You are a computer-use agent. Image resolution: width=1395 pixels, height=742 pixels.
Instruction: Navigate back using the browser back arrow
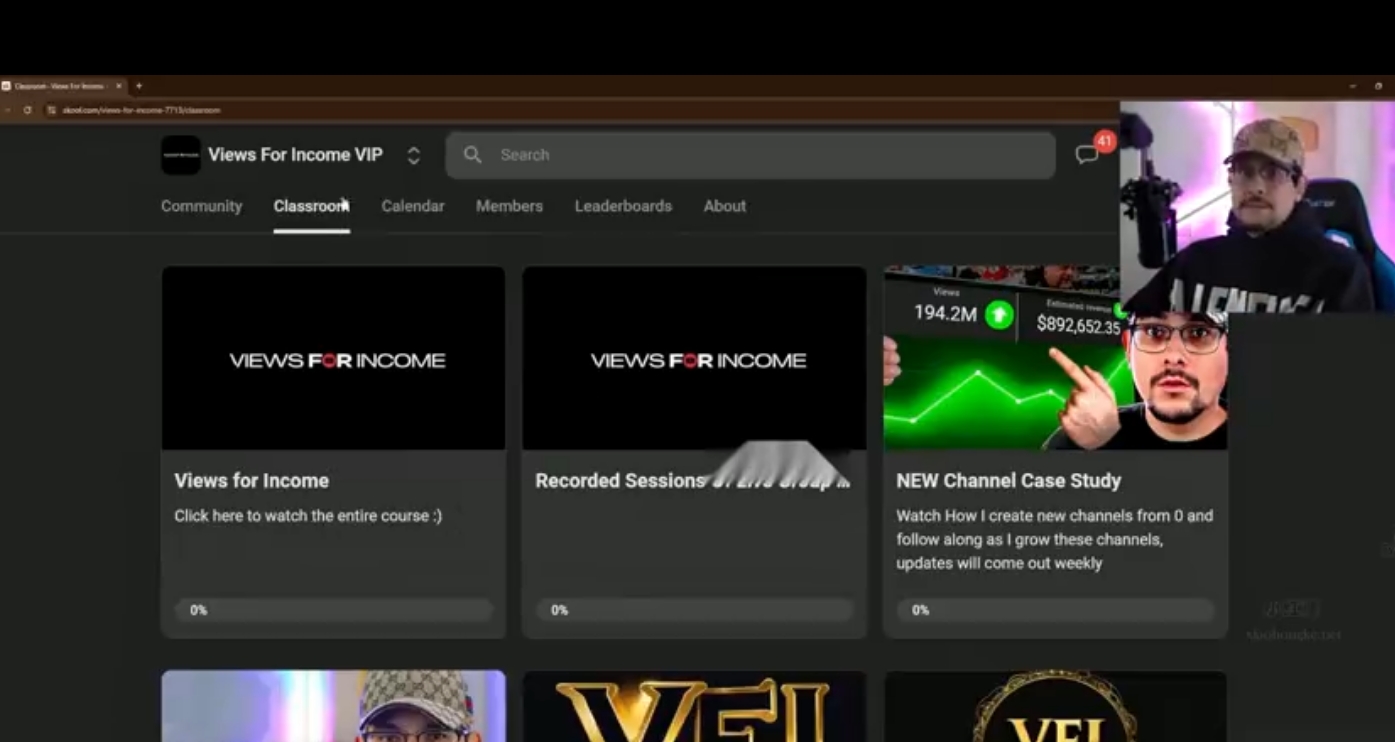tap(8, 110)
